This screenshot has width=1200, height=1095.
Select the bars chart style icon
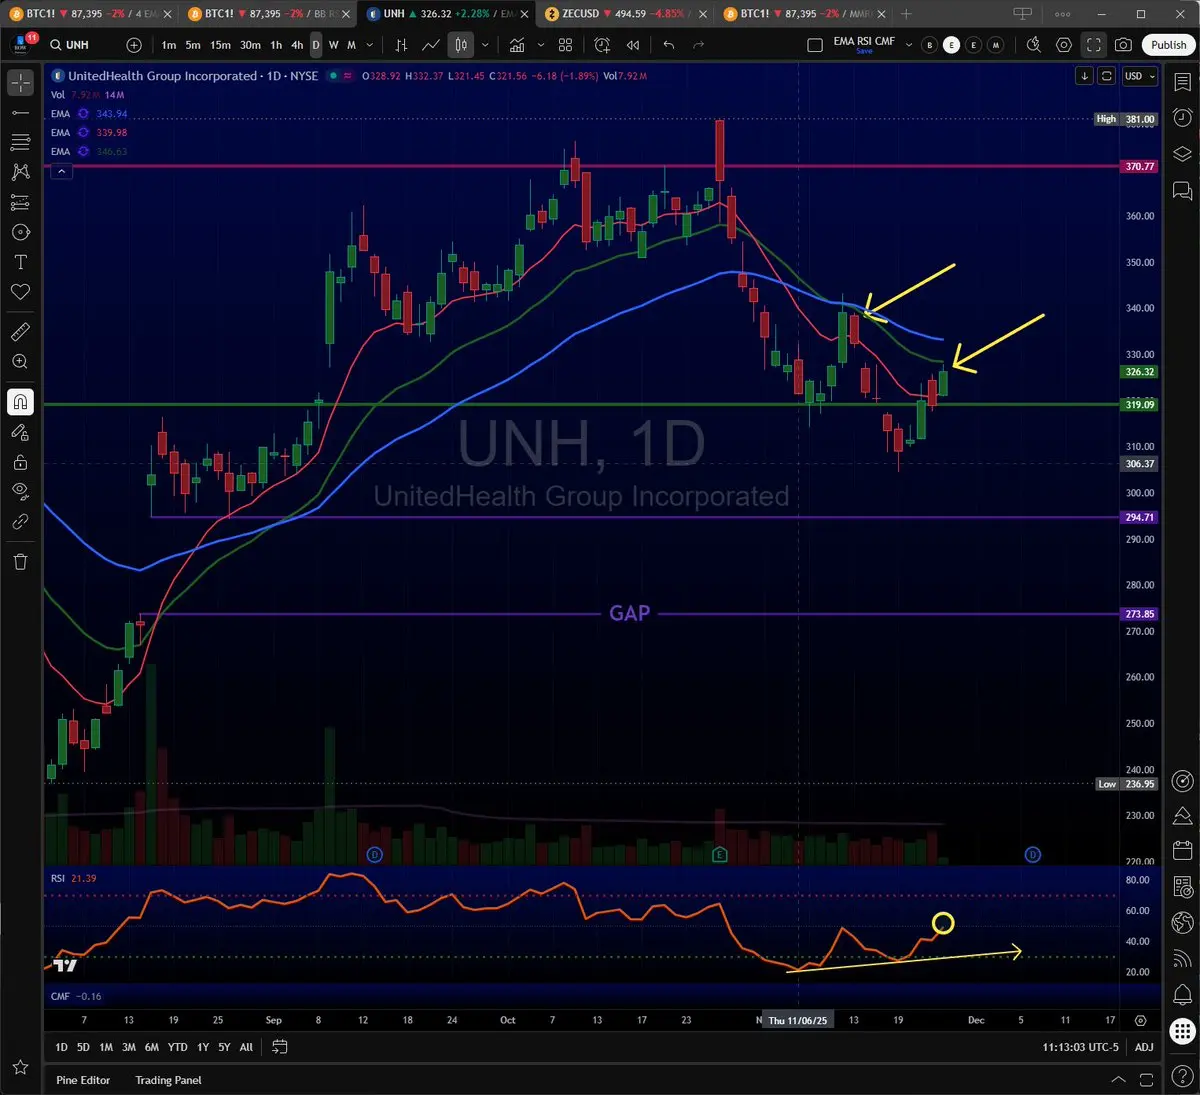tap(401, 45)
